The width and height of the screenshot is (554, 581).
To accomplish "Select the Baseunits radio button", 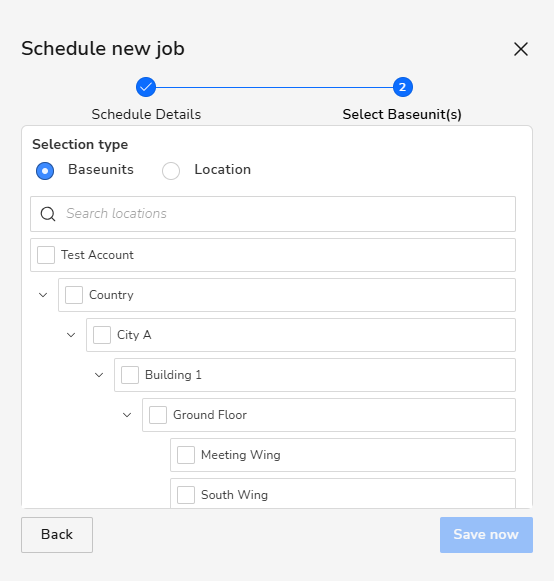I will (45, 171).
